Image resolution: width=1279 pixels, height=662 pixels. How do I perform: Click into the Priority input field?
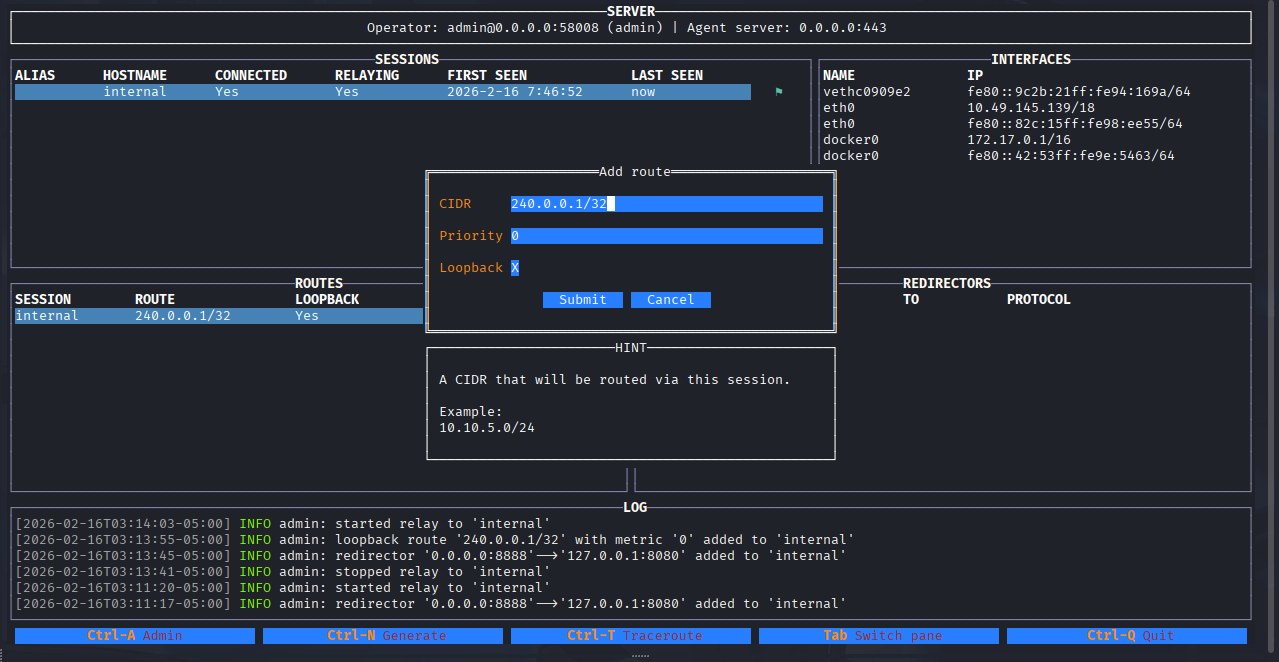666,236
